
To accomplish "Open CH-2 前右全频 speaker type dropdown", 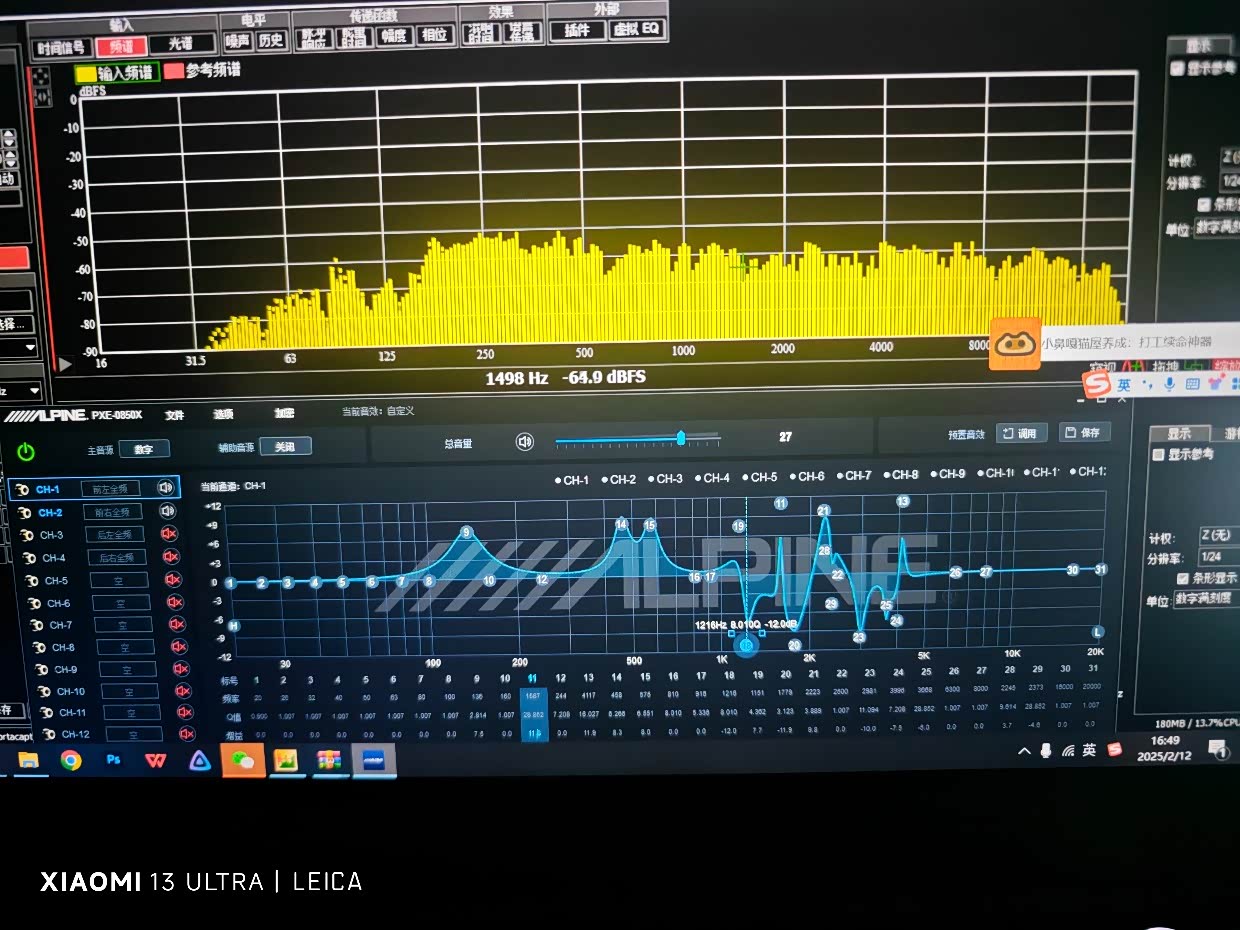I will point(113,512).
